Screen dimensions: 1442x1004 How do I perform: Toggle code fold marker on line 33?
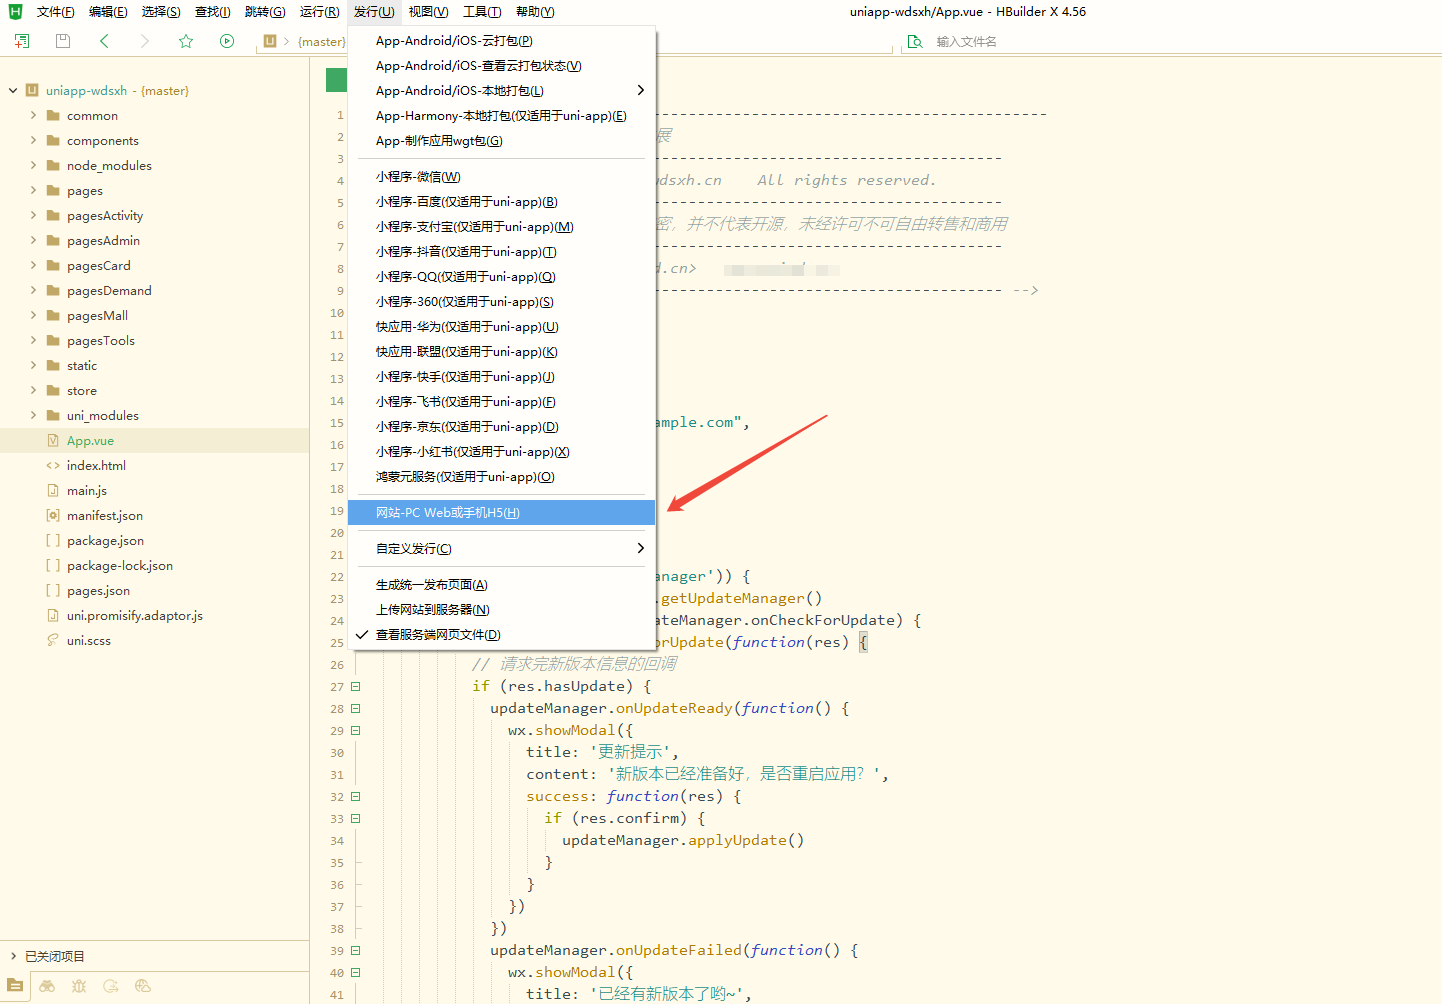[355, 818]
